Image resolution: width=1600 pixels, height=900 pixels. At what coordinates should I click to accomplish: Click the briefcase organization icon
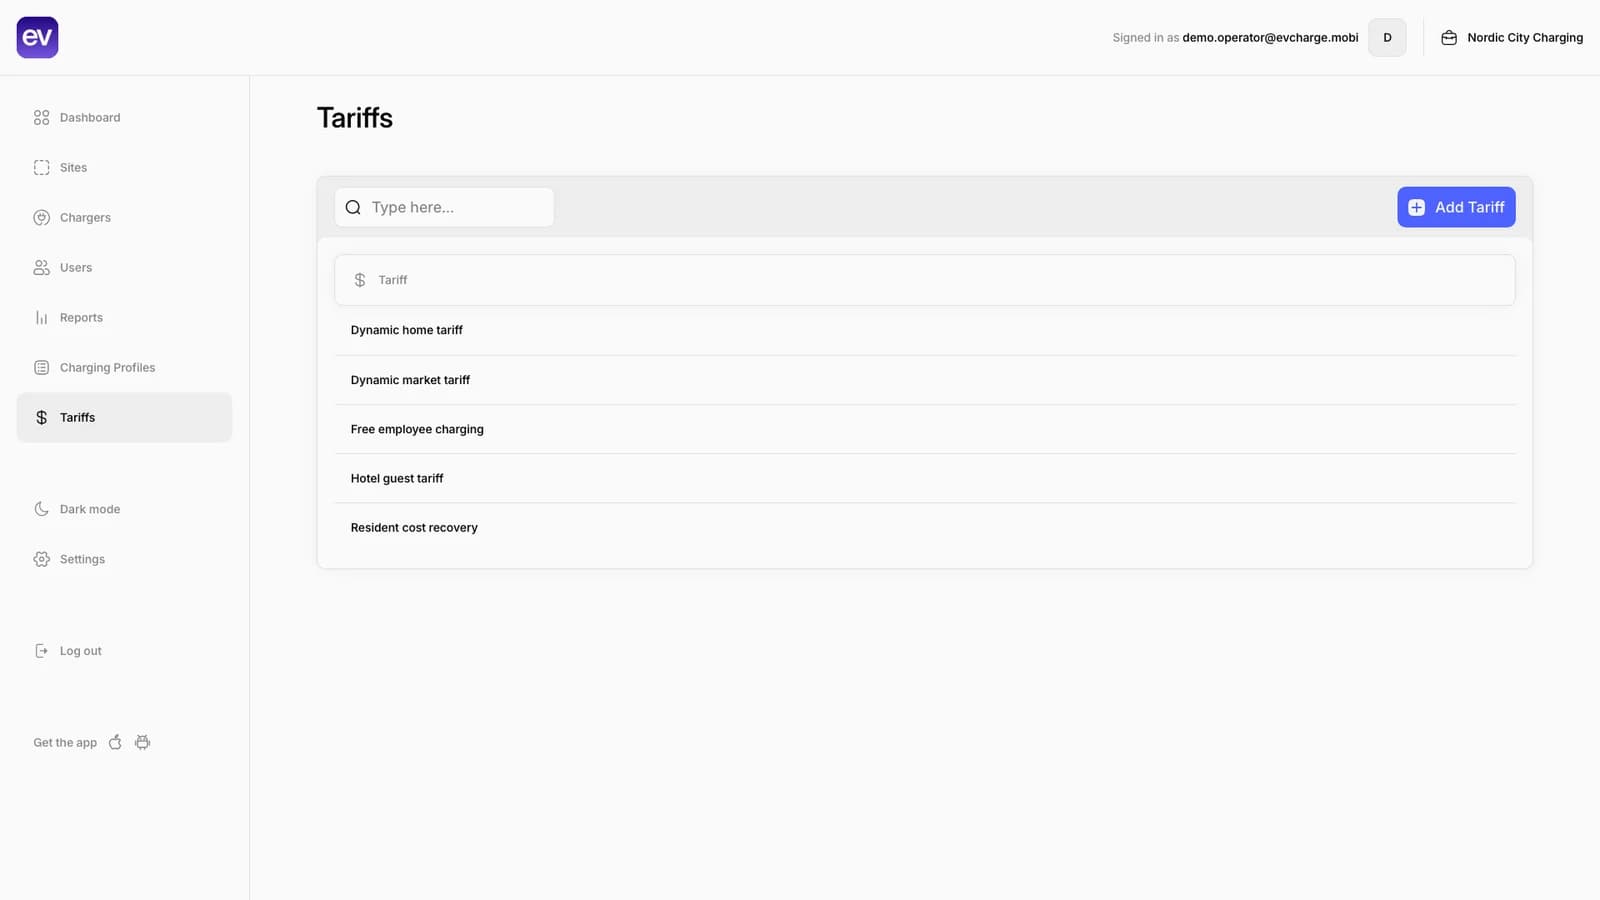(x=1449, y=37)
